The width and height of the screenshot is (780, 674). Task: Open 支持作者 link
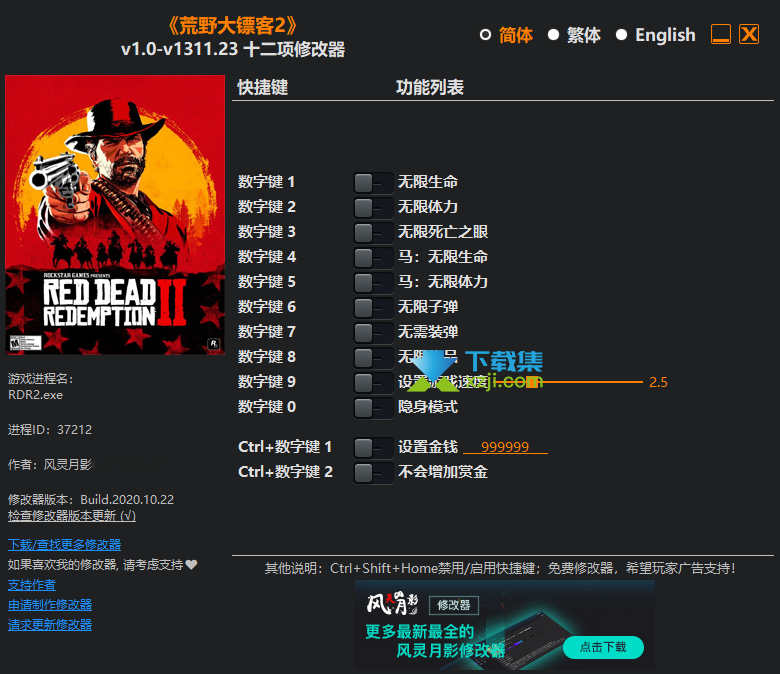(32, 585)
